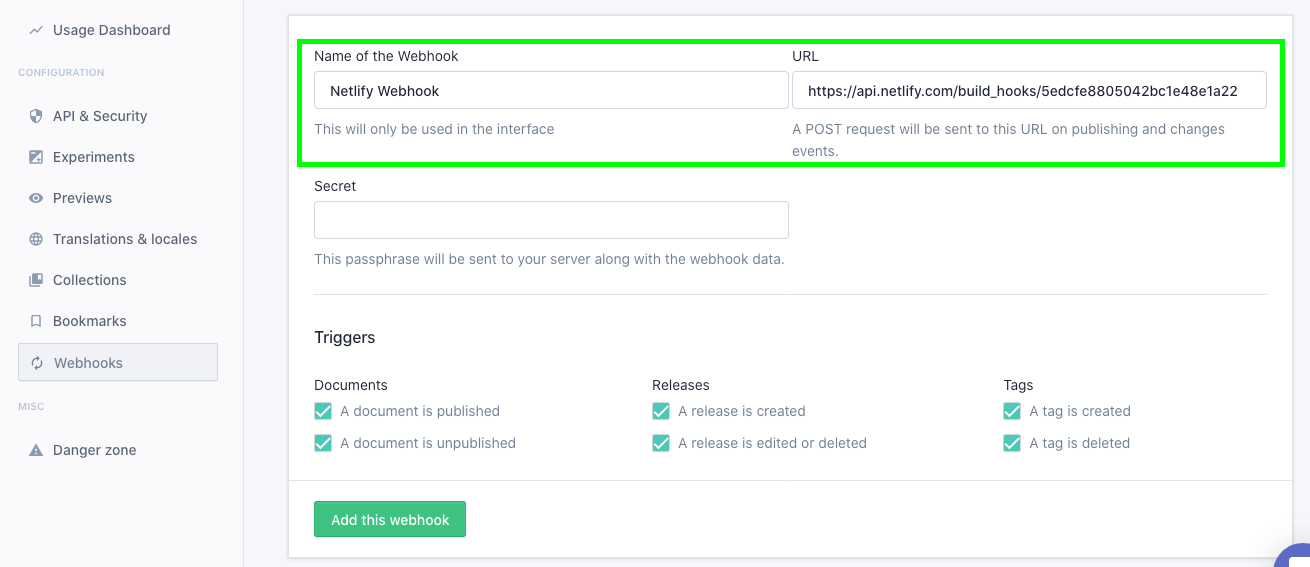The image size is (1310, 567).
Task: Toggle 'A document is unpublished' checkbox
Action: 323,443
